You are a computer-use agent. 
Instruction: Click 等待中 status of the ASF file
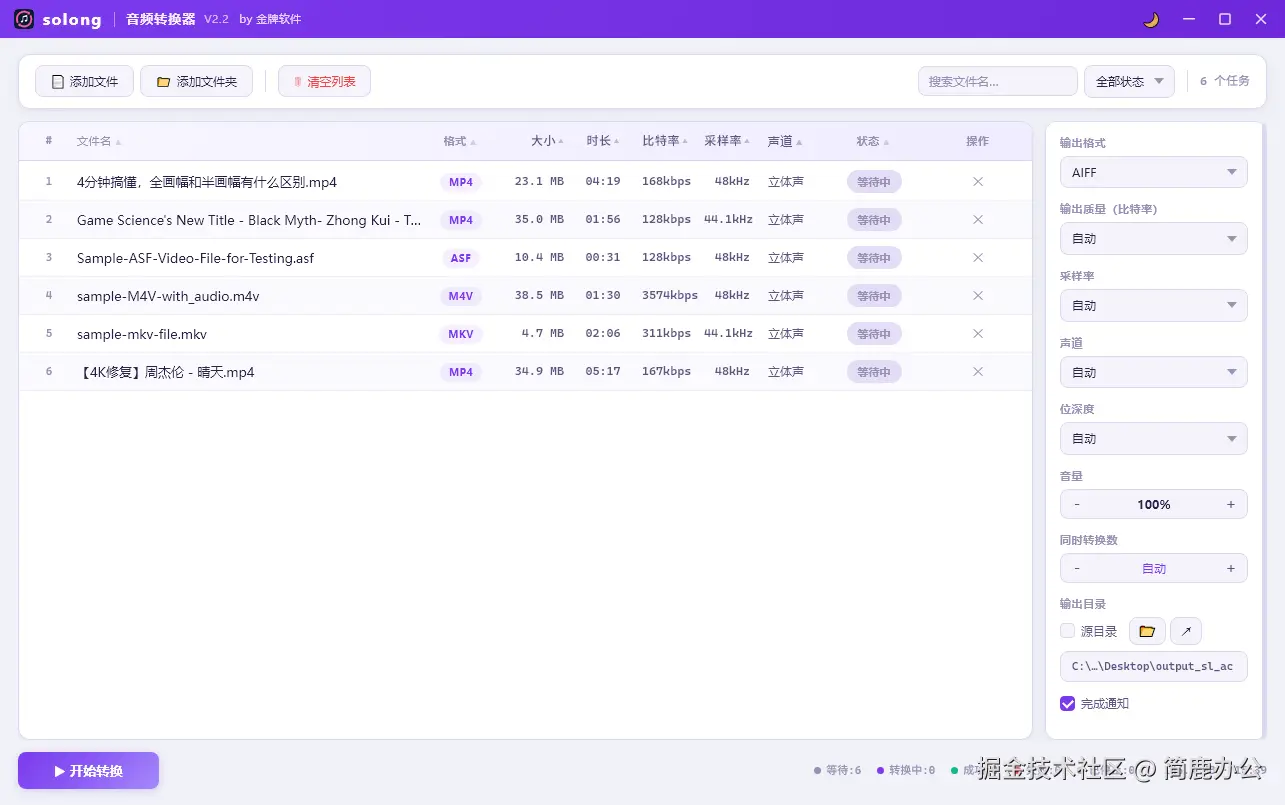874,257
